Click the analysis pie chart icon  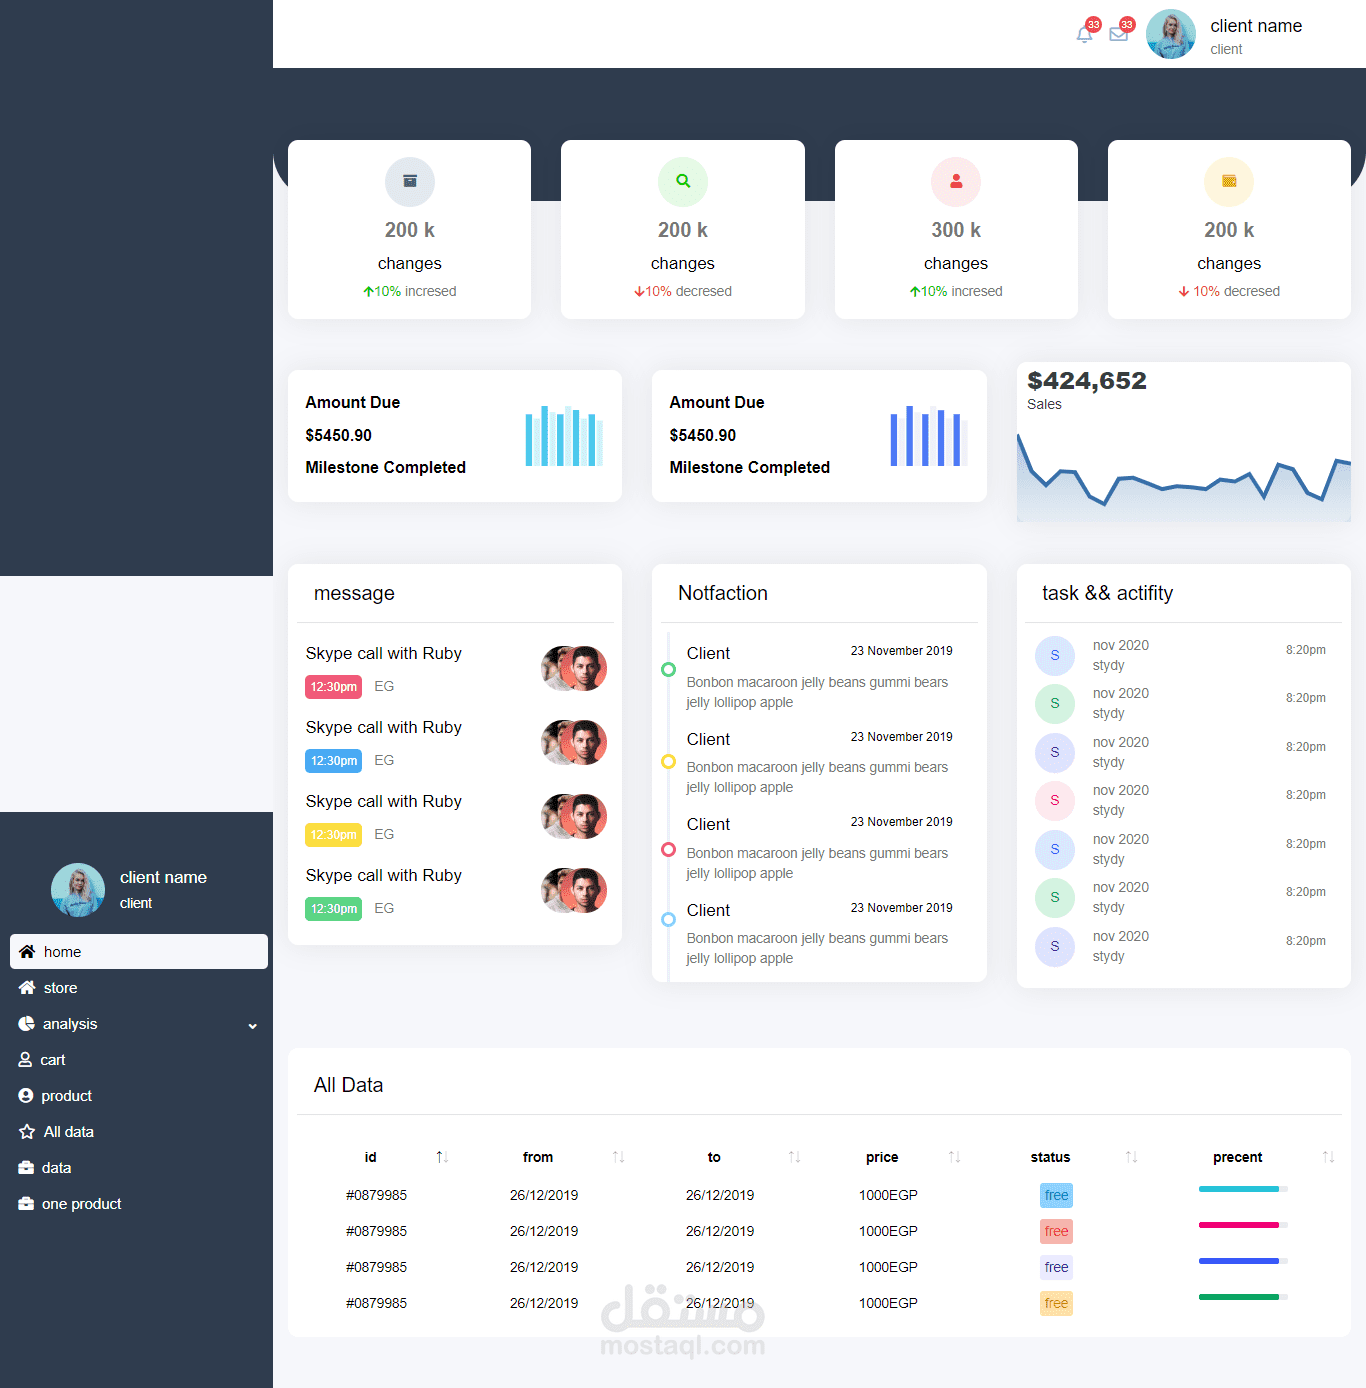coord(26,1024)
